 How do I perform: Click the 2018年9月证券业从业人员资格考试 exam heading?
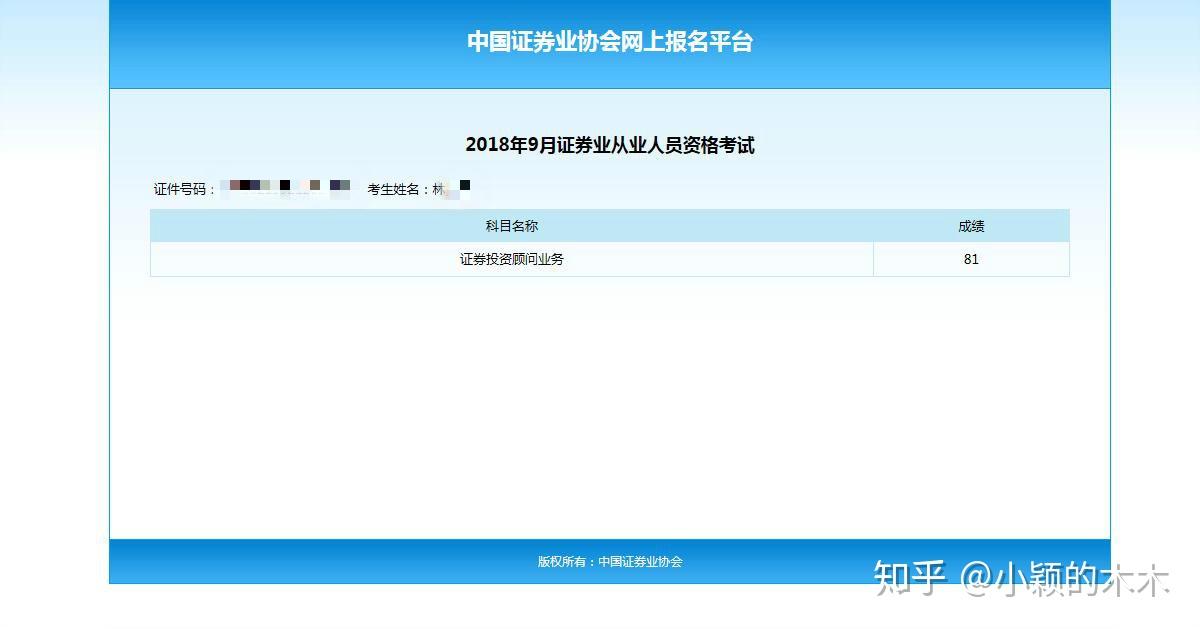click(x=610, y=145)
